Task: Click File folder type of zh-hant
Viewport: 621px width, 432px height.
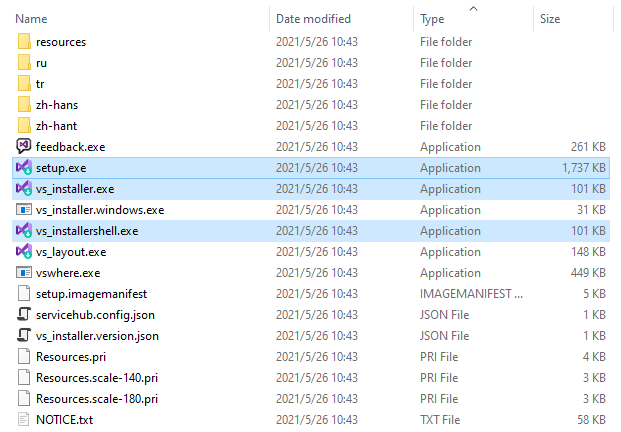Action: pyautogui.click(x=446, y=126)
